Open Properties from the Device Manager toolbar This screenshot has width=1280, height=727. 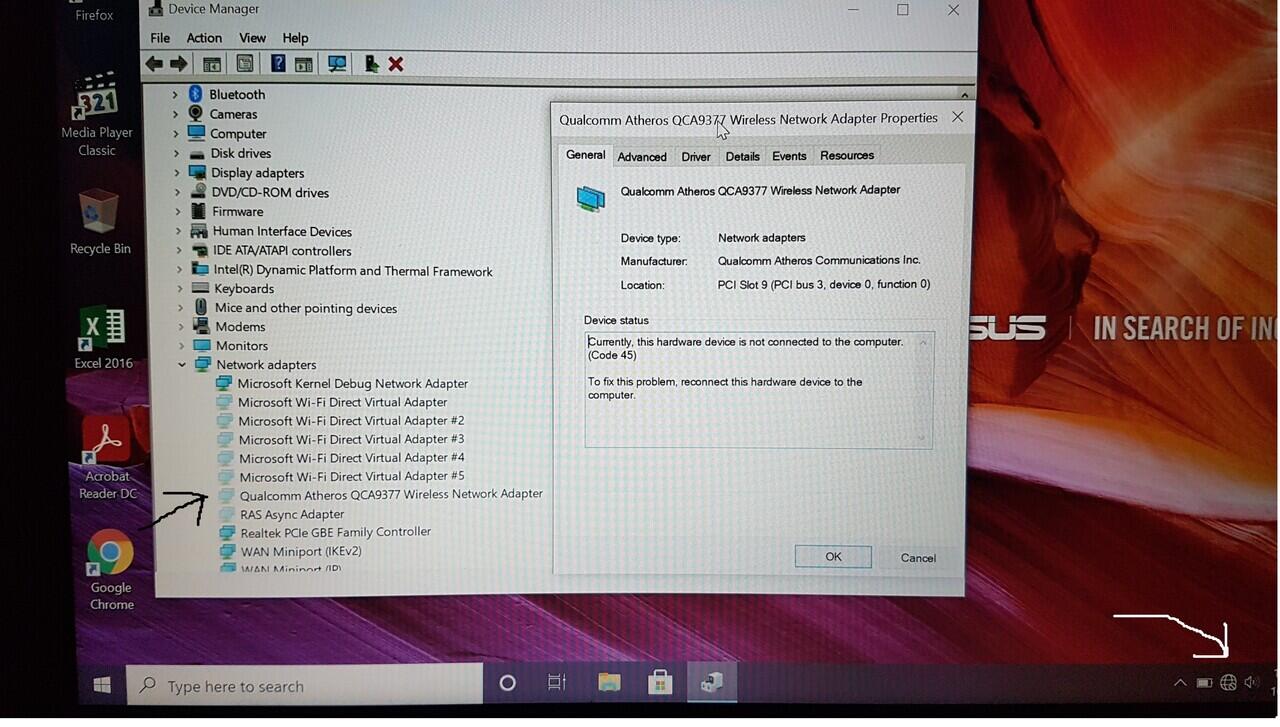coord(245,64)
